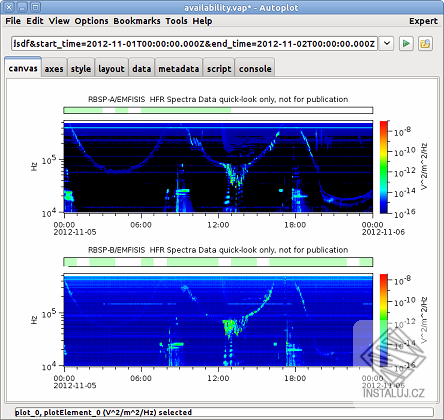The width and height of the screenshot is (444, 420).
Task: Click the data URI address field
Action: click(195, 44)
